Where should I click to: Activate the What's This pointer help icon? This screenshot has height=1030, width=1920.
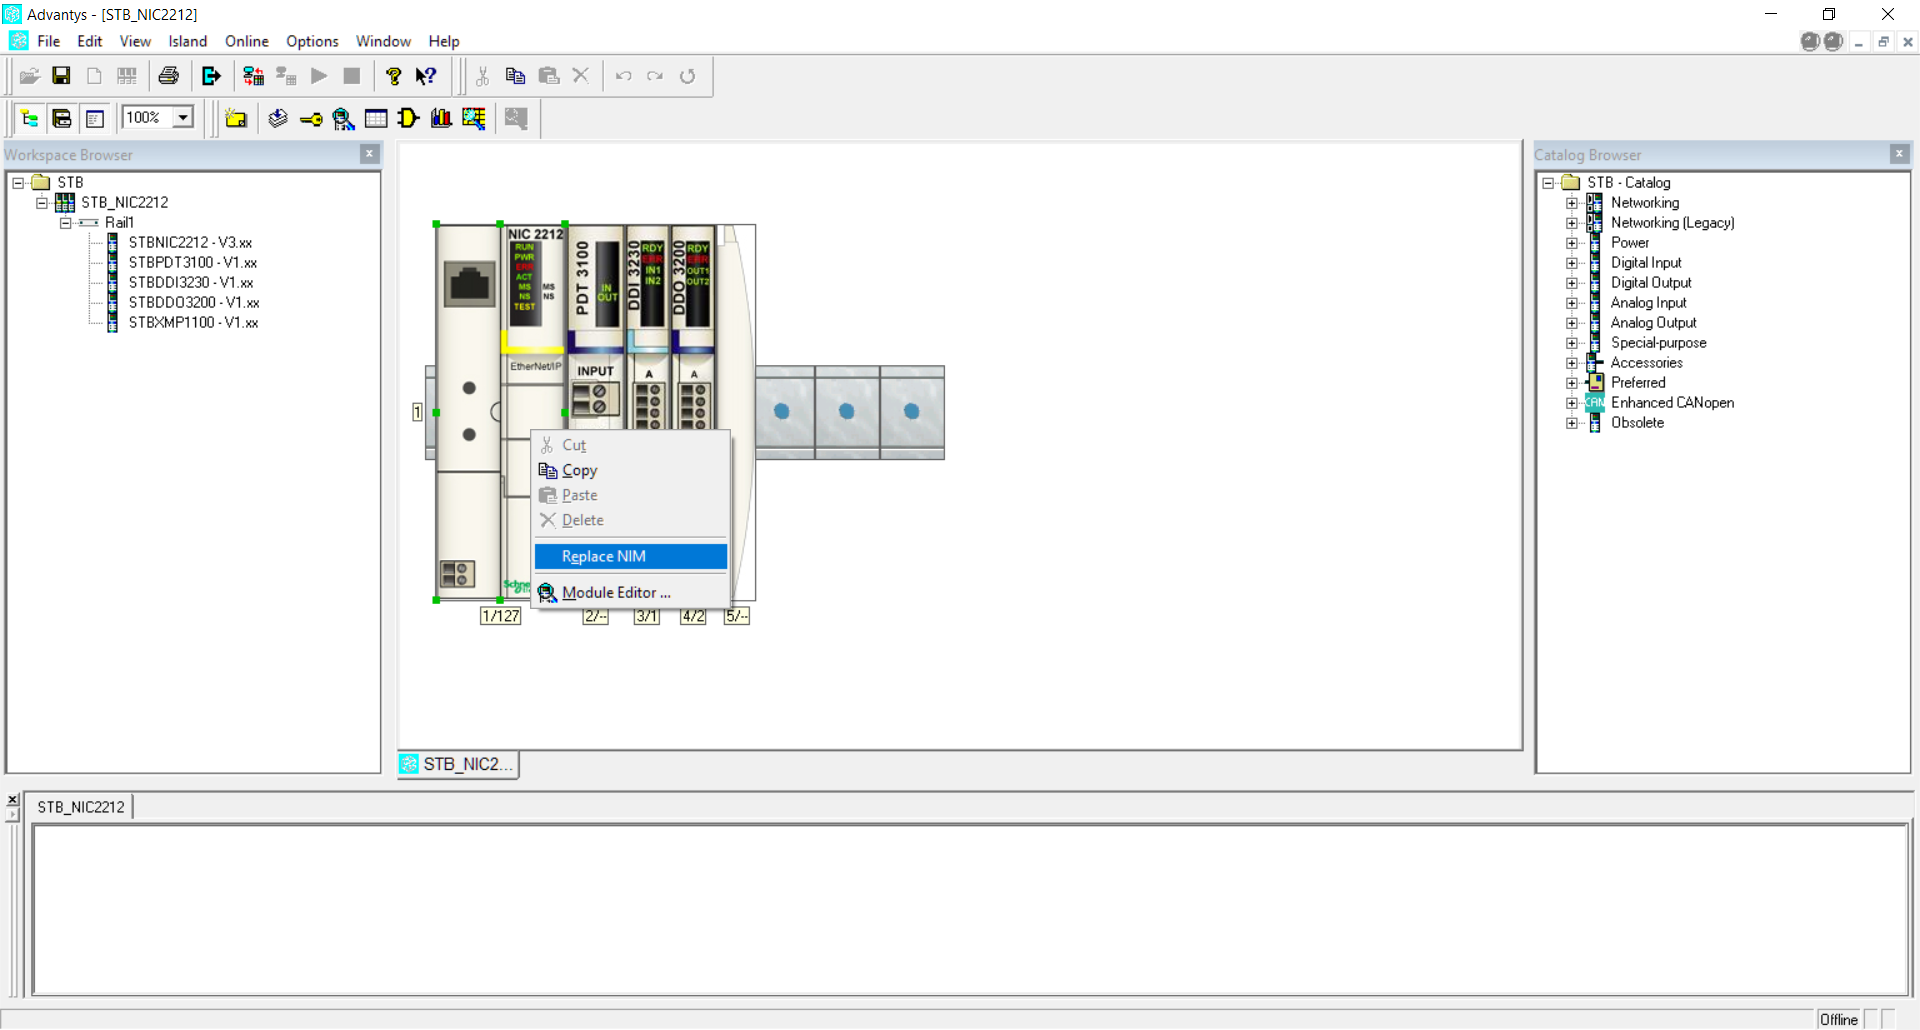pos(426,76)
